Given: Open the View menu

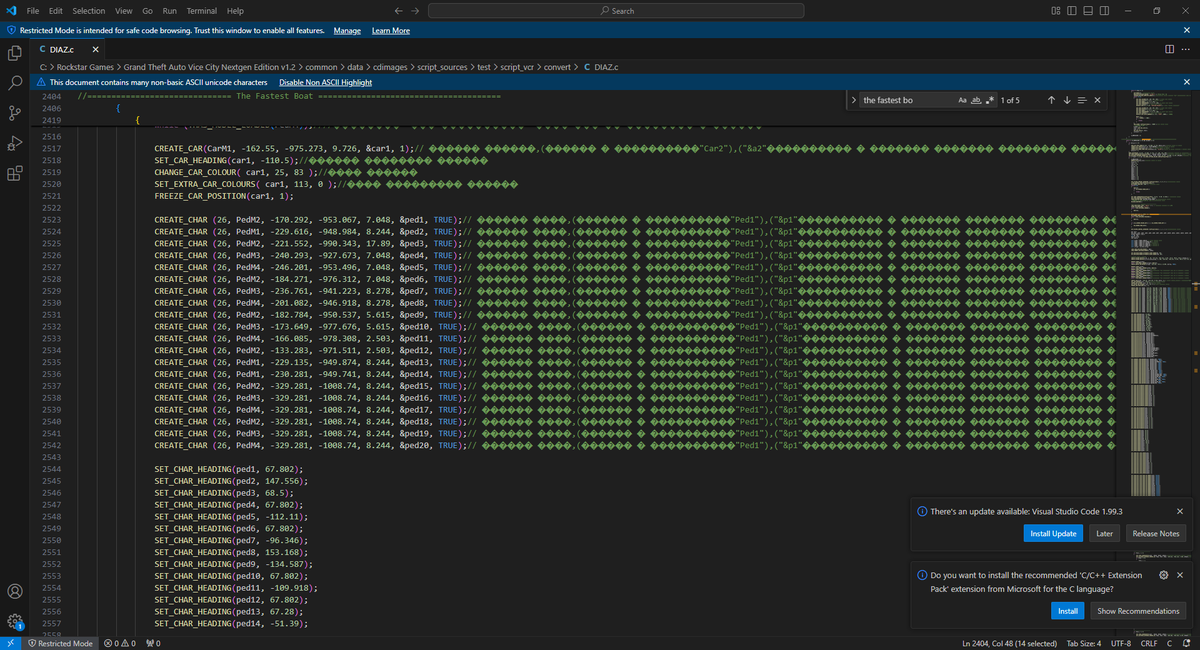Looking at the screenshot, I should point(124,10).
